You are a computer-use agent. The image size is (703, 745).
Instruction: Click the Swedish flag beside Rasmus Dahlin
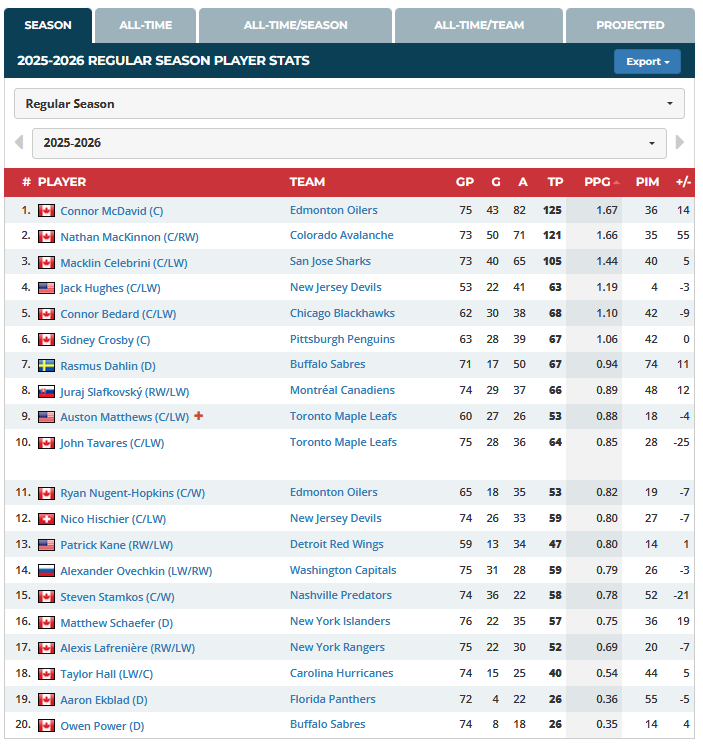46,366
